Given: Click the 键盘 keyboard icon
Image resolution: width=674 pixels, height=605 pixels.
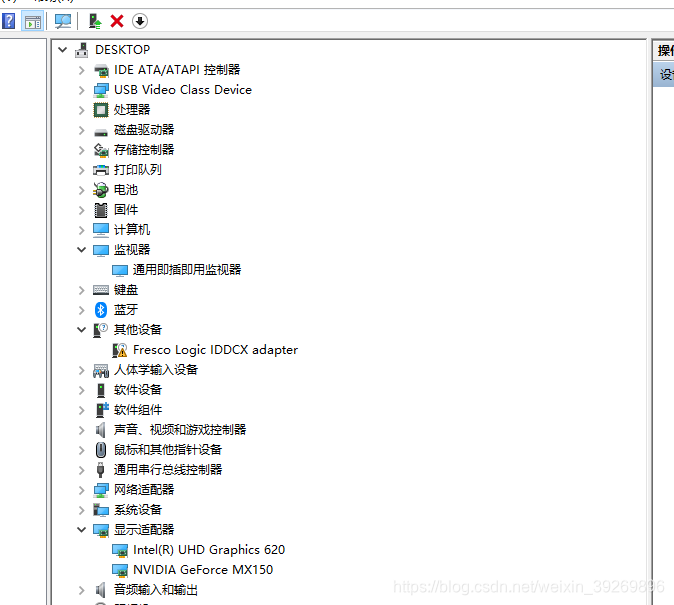Looking at the screenshot, I should (101, 290).
